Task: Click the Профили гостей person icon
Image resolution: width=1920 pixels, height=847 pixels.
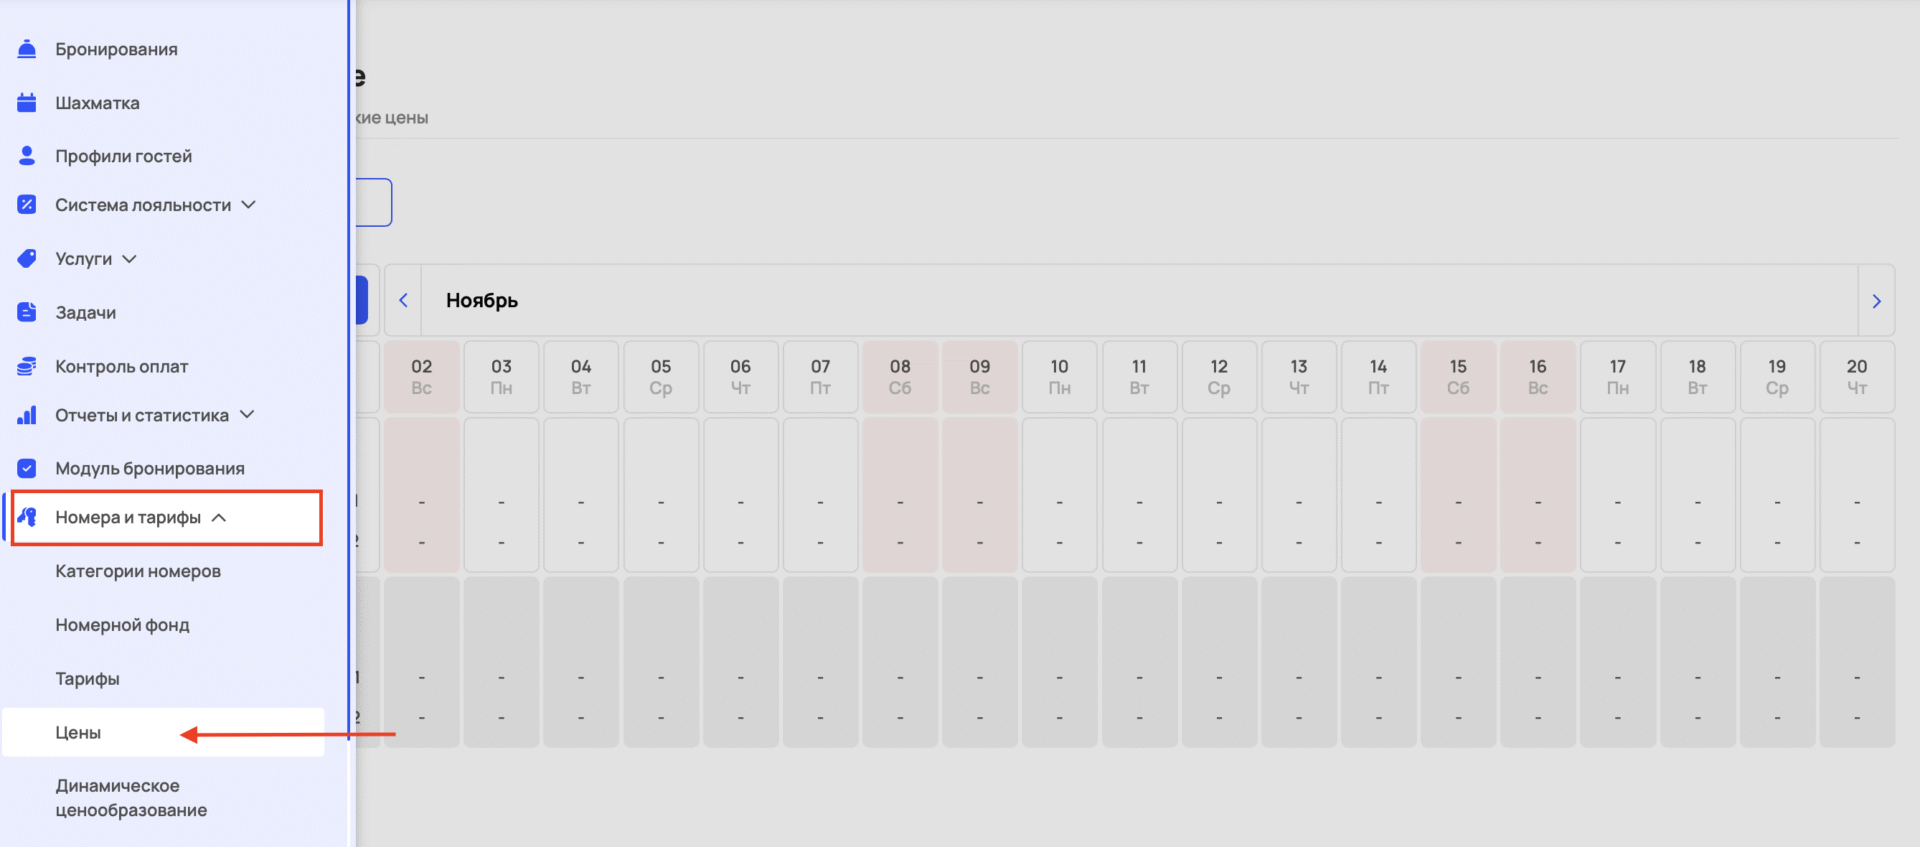Action: tap(27, 156)
